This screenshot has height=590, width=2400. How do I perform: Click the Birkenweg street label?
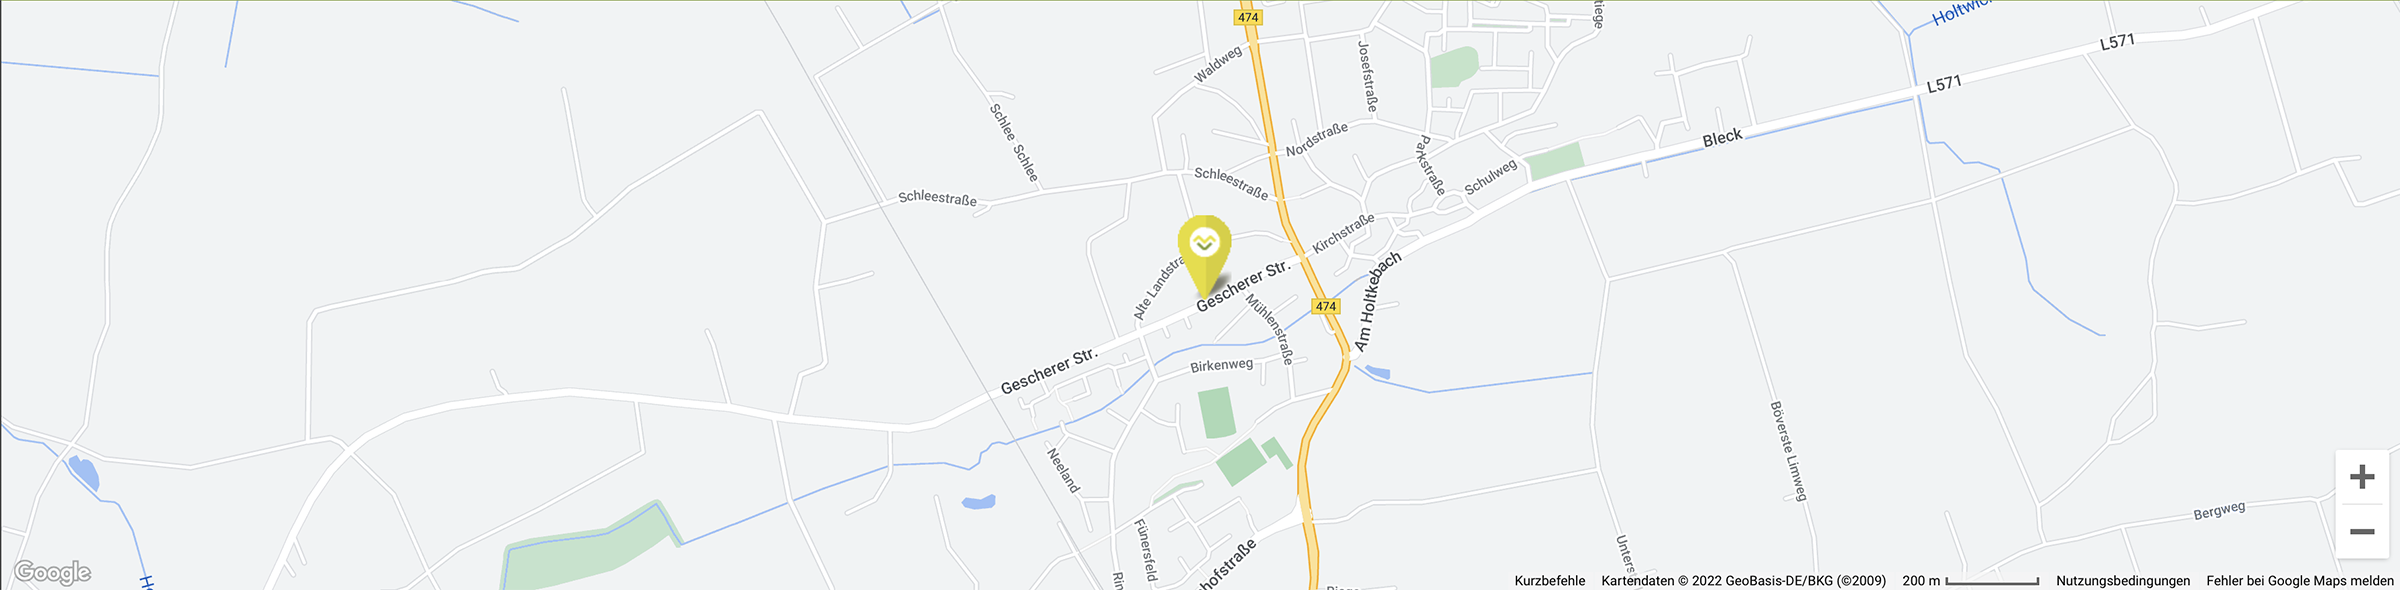tap(1221, 366)
